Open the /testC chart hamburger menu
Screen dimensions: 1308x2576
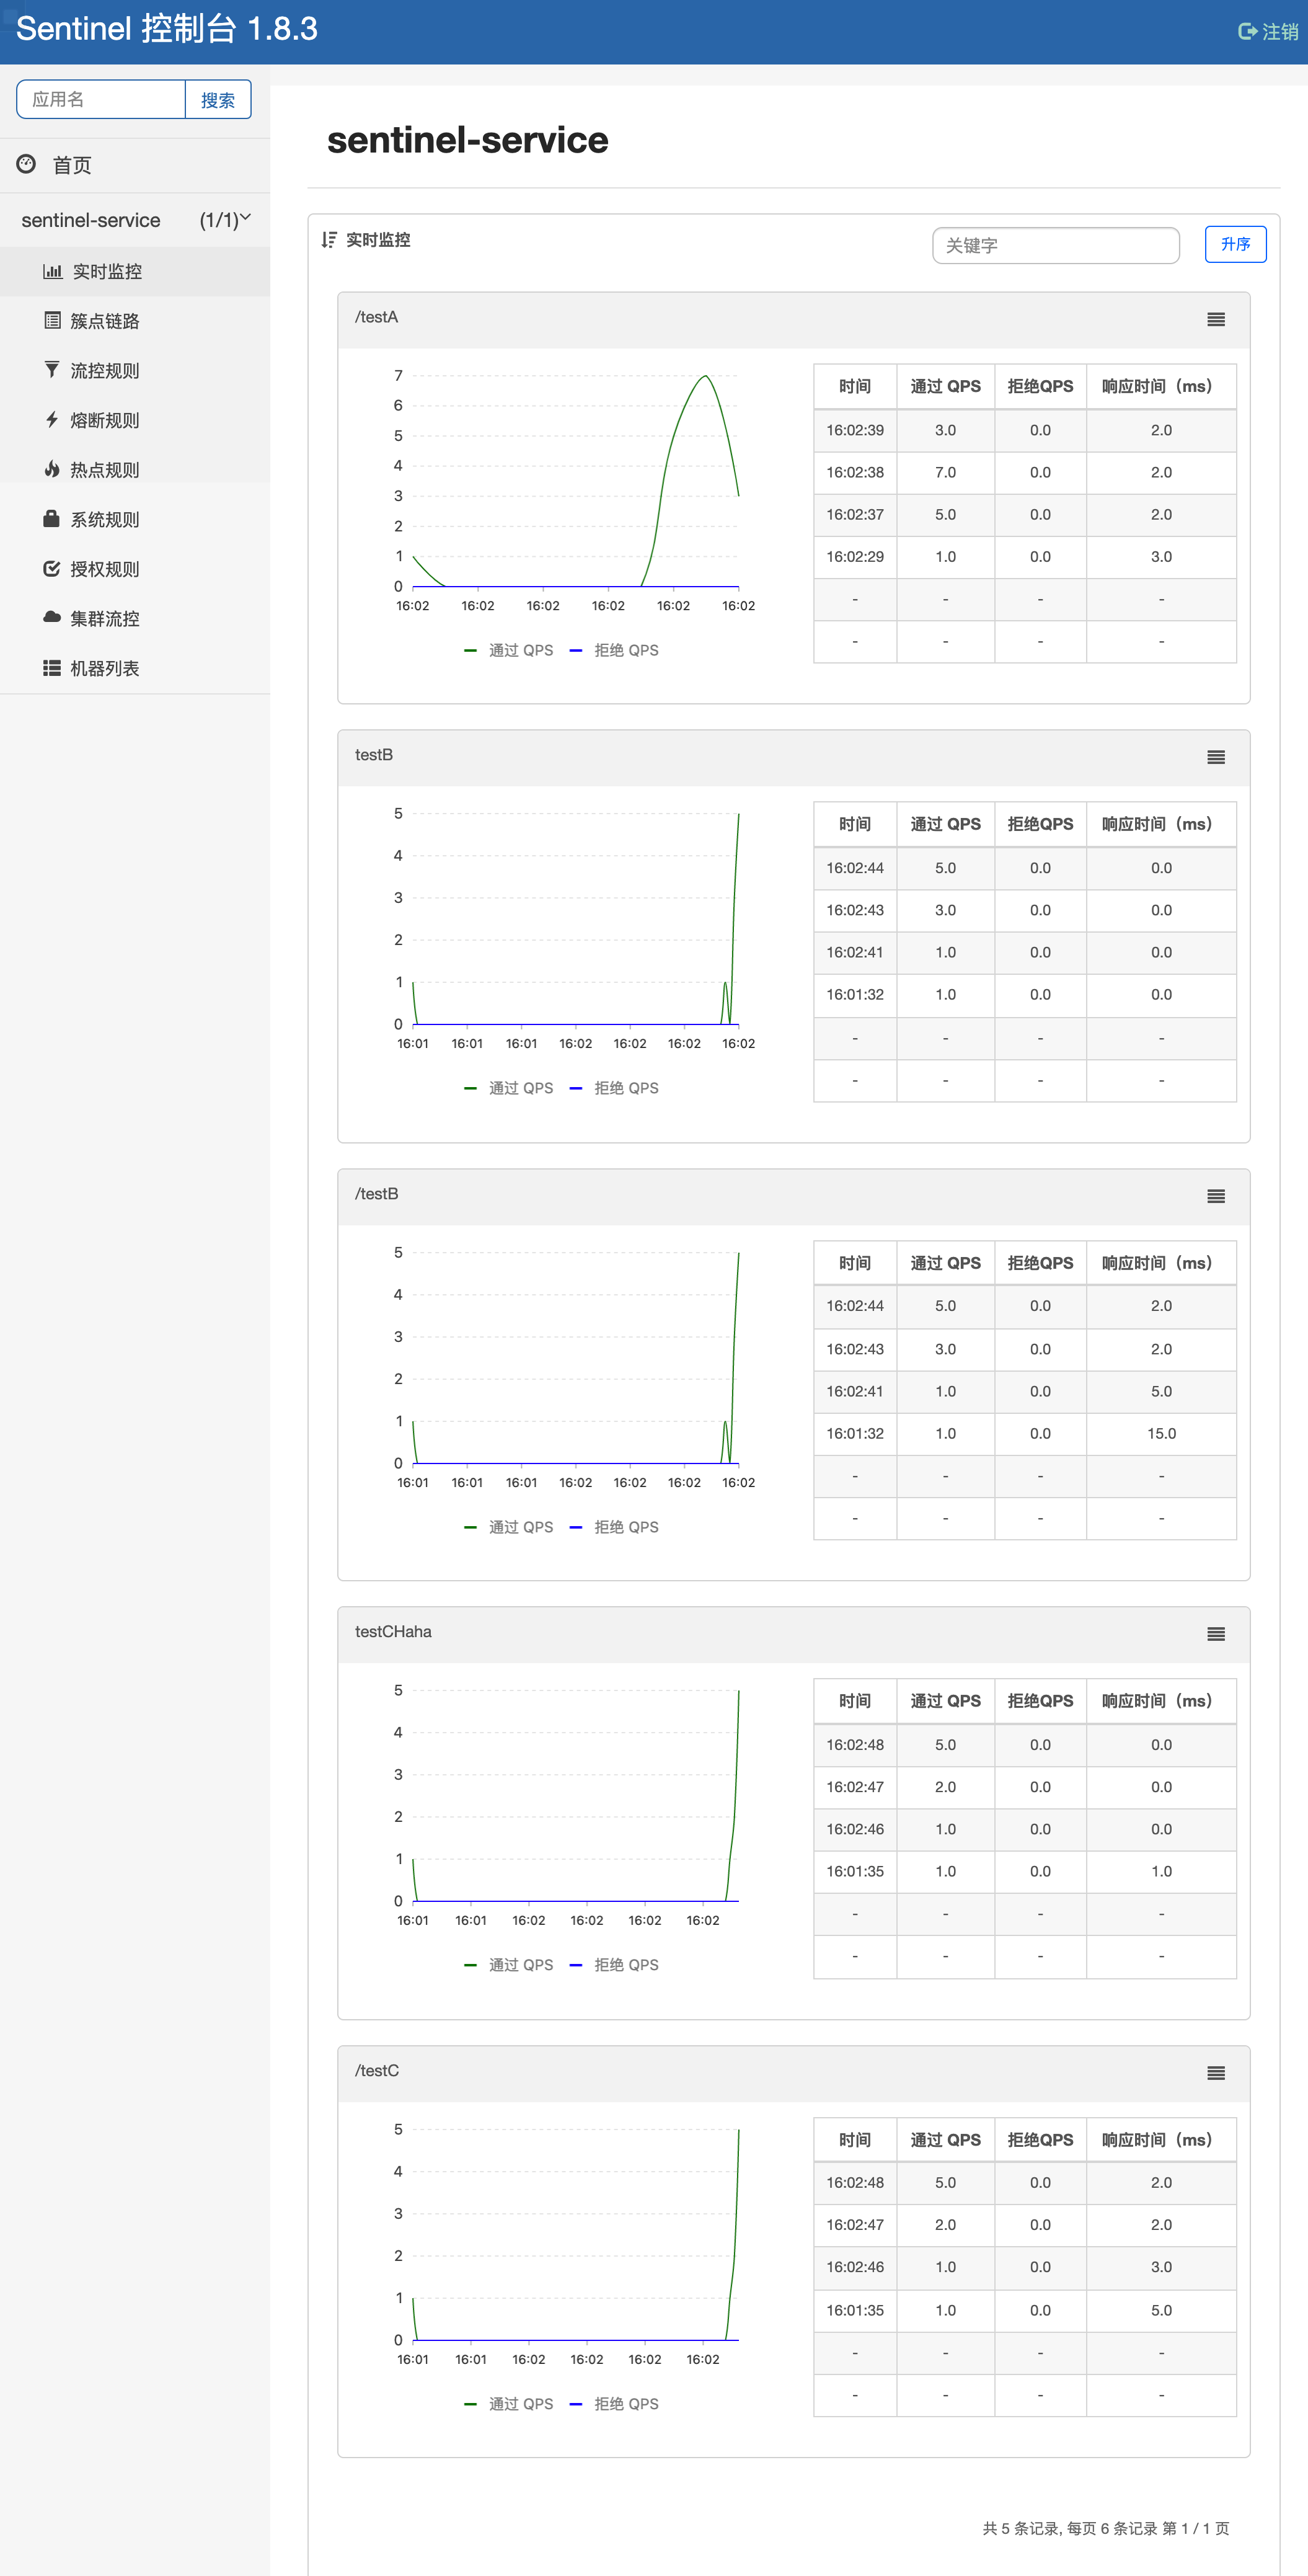coord(1215,2073)
